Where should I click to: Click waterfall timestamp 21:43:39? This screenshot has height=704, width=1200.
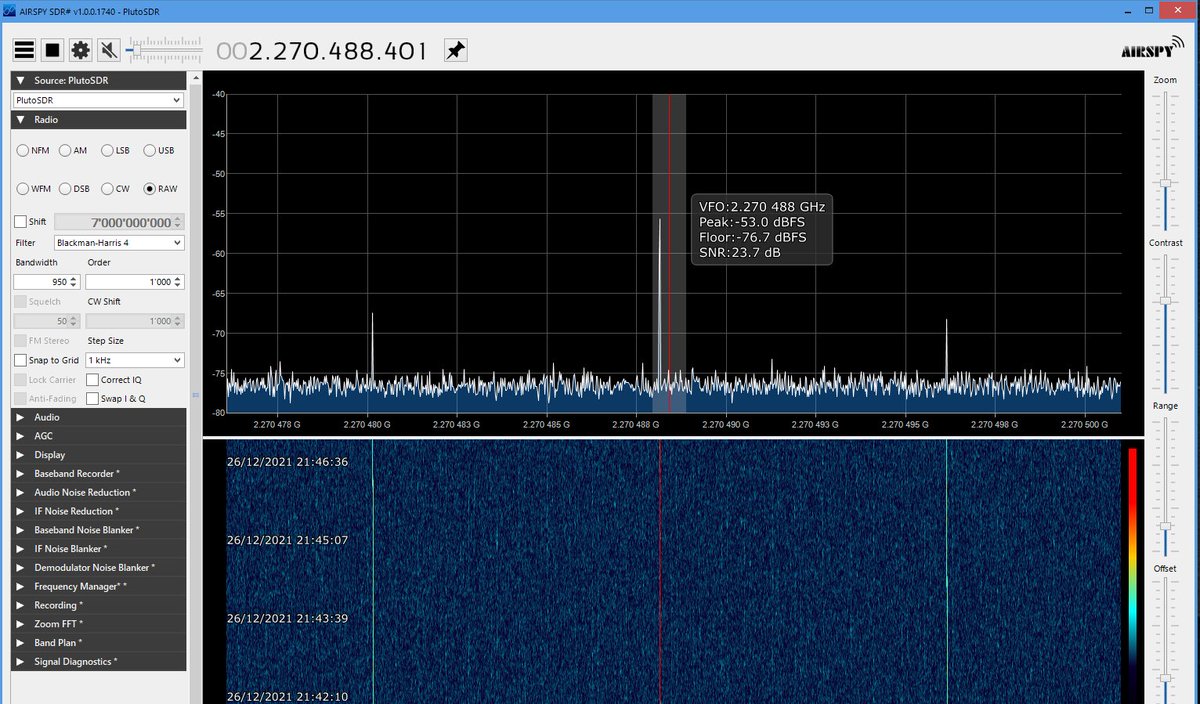287,618
